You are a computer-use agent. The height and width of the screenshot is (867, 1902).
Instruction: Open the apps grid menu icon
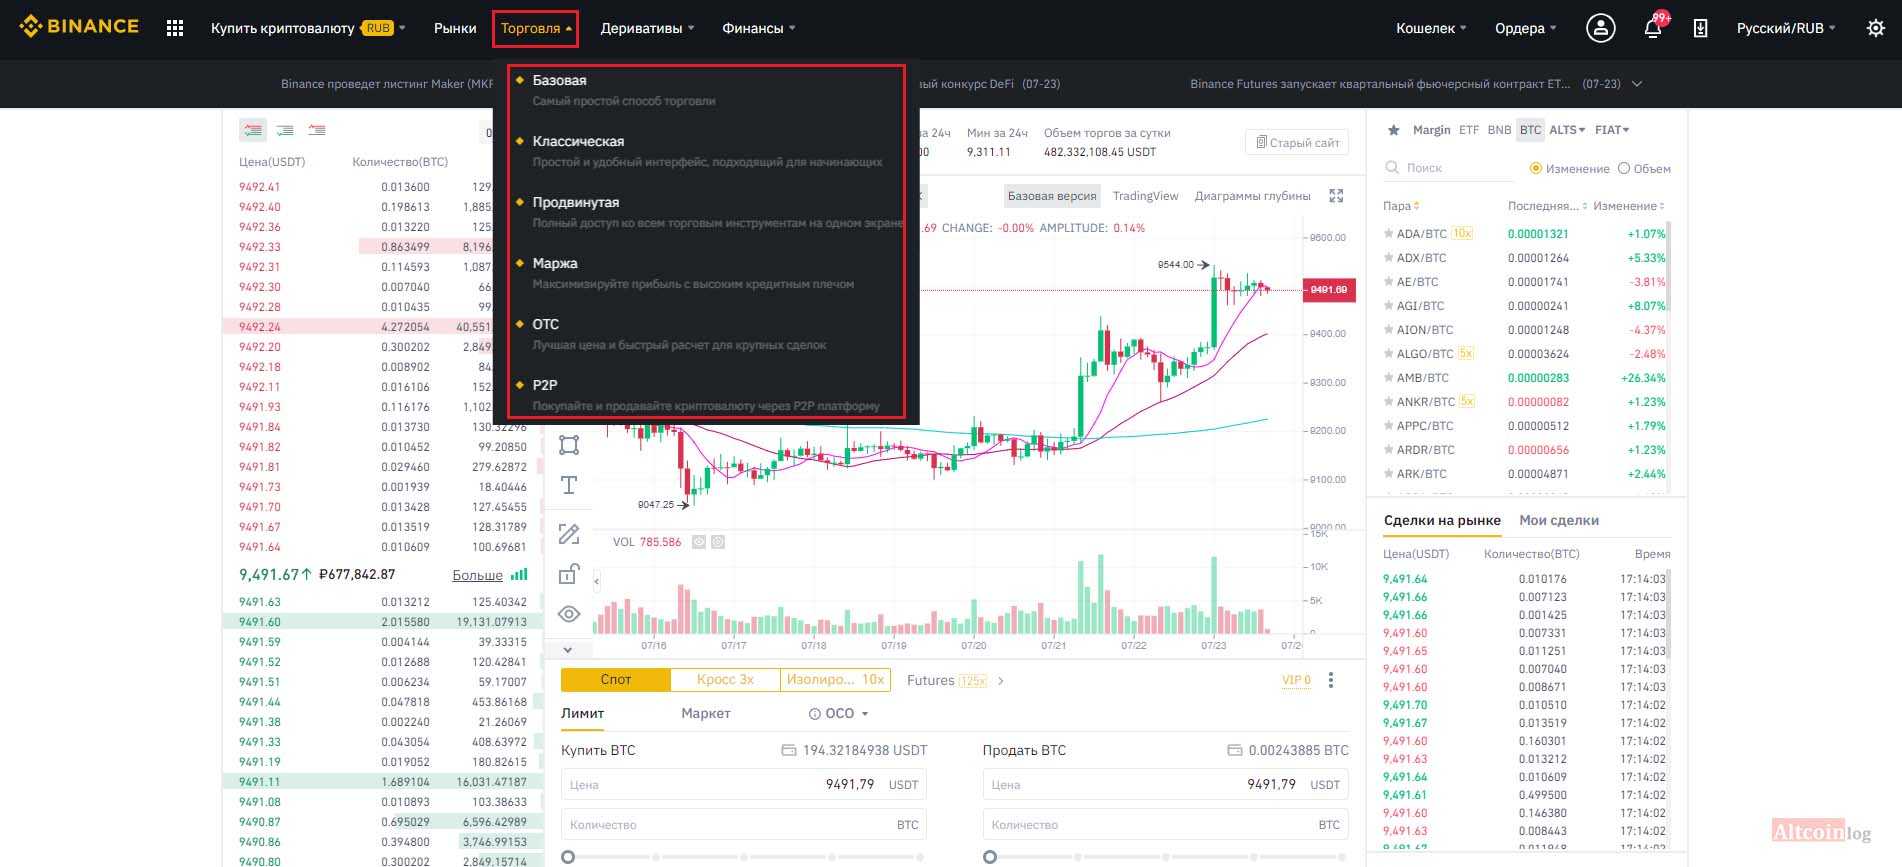click(175, 28)
